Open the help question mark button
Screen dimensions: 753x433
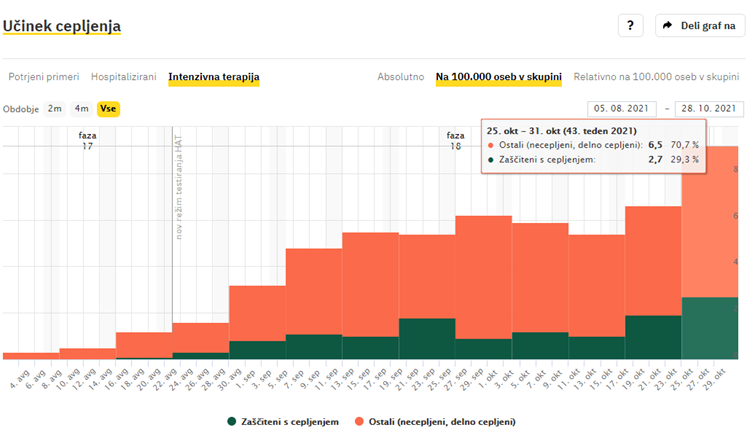click(630, 25)
